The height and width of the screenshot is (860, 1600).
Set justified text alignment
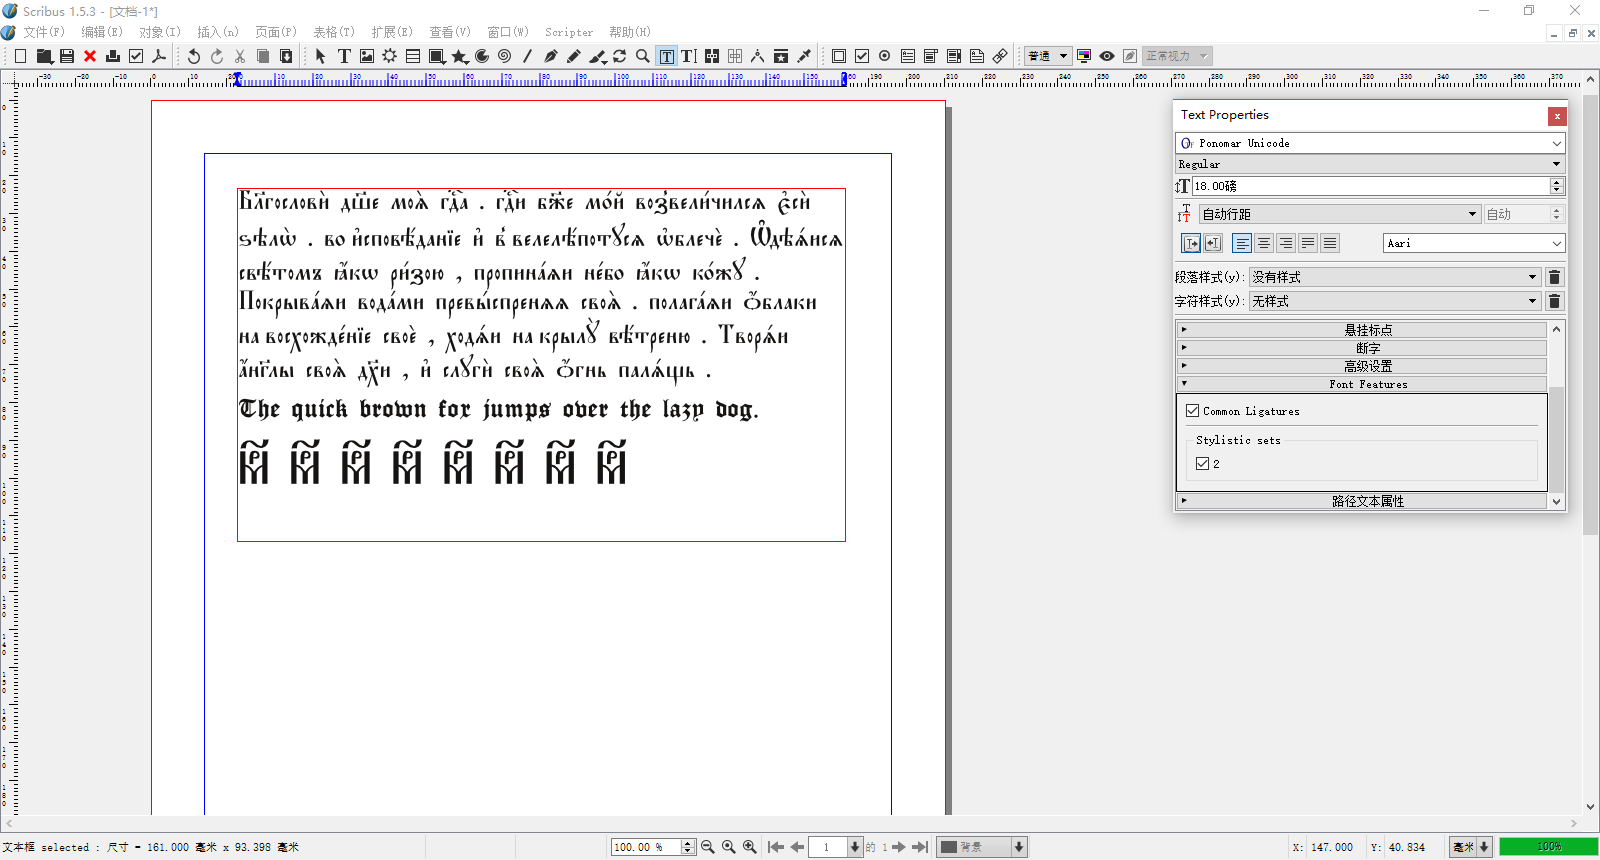point(1308,243)
